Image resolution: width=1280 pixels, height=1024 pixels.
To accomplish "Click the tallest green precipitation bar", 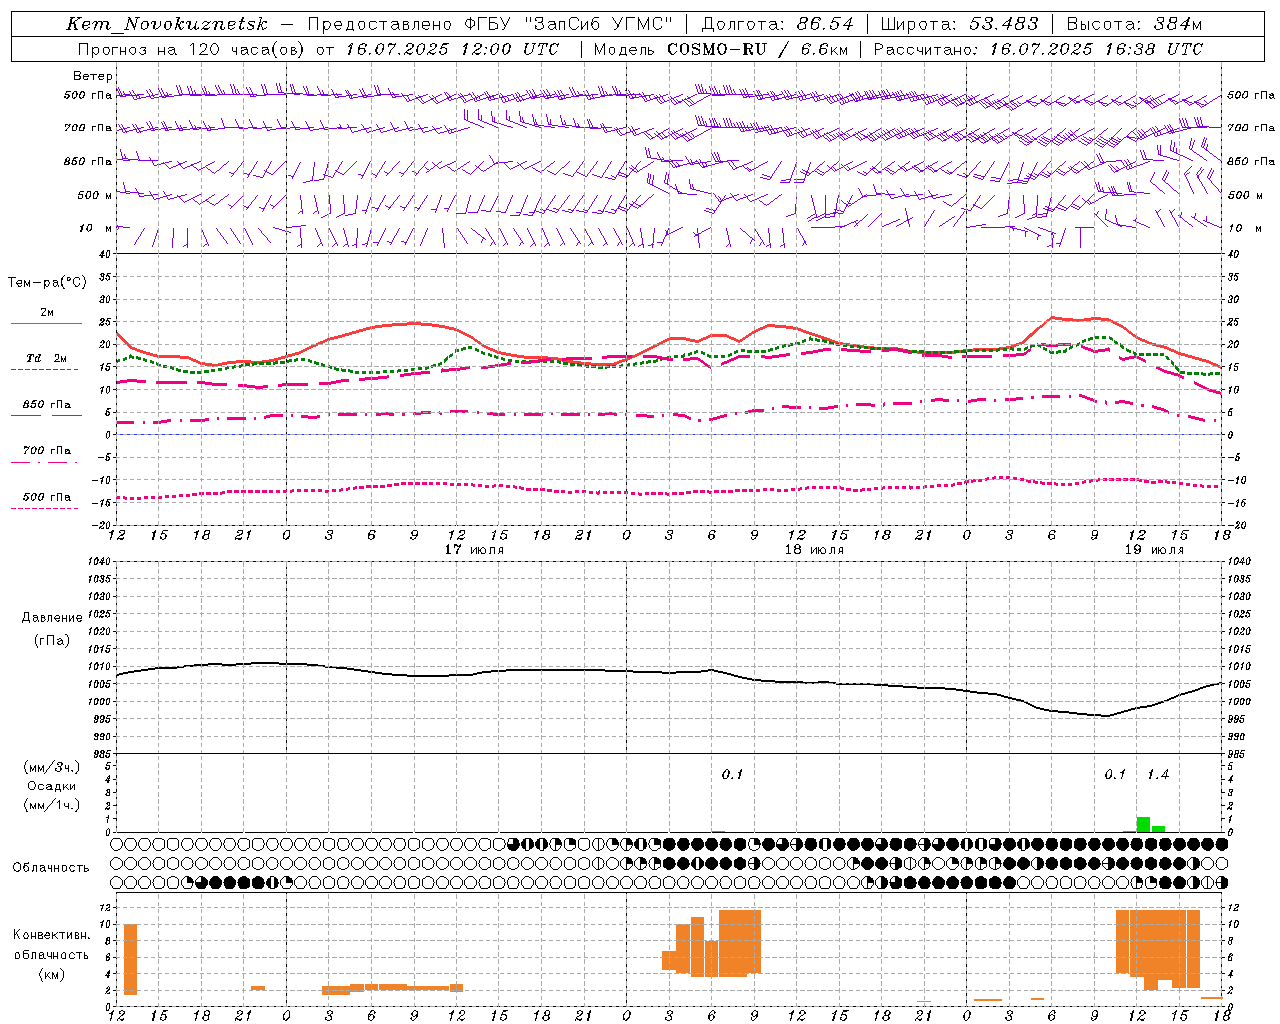I will (1143, 824).
